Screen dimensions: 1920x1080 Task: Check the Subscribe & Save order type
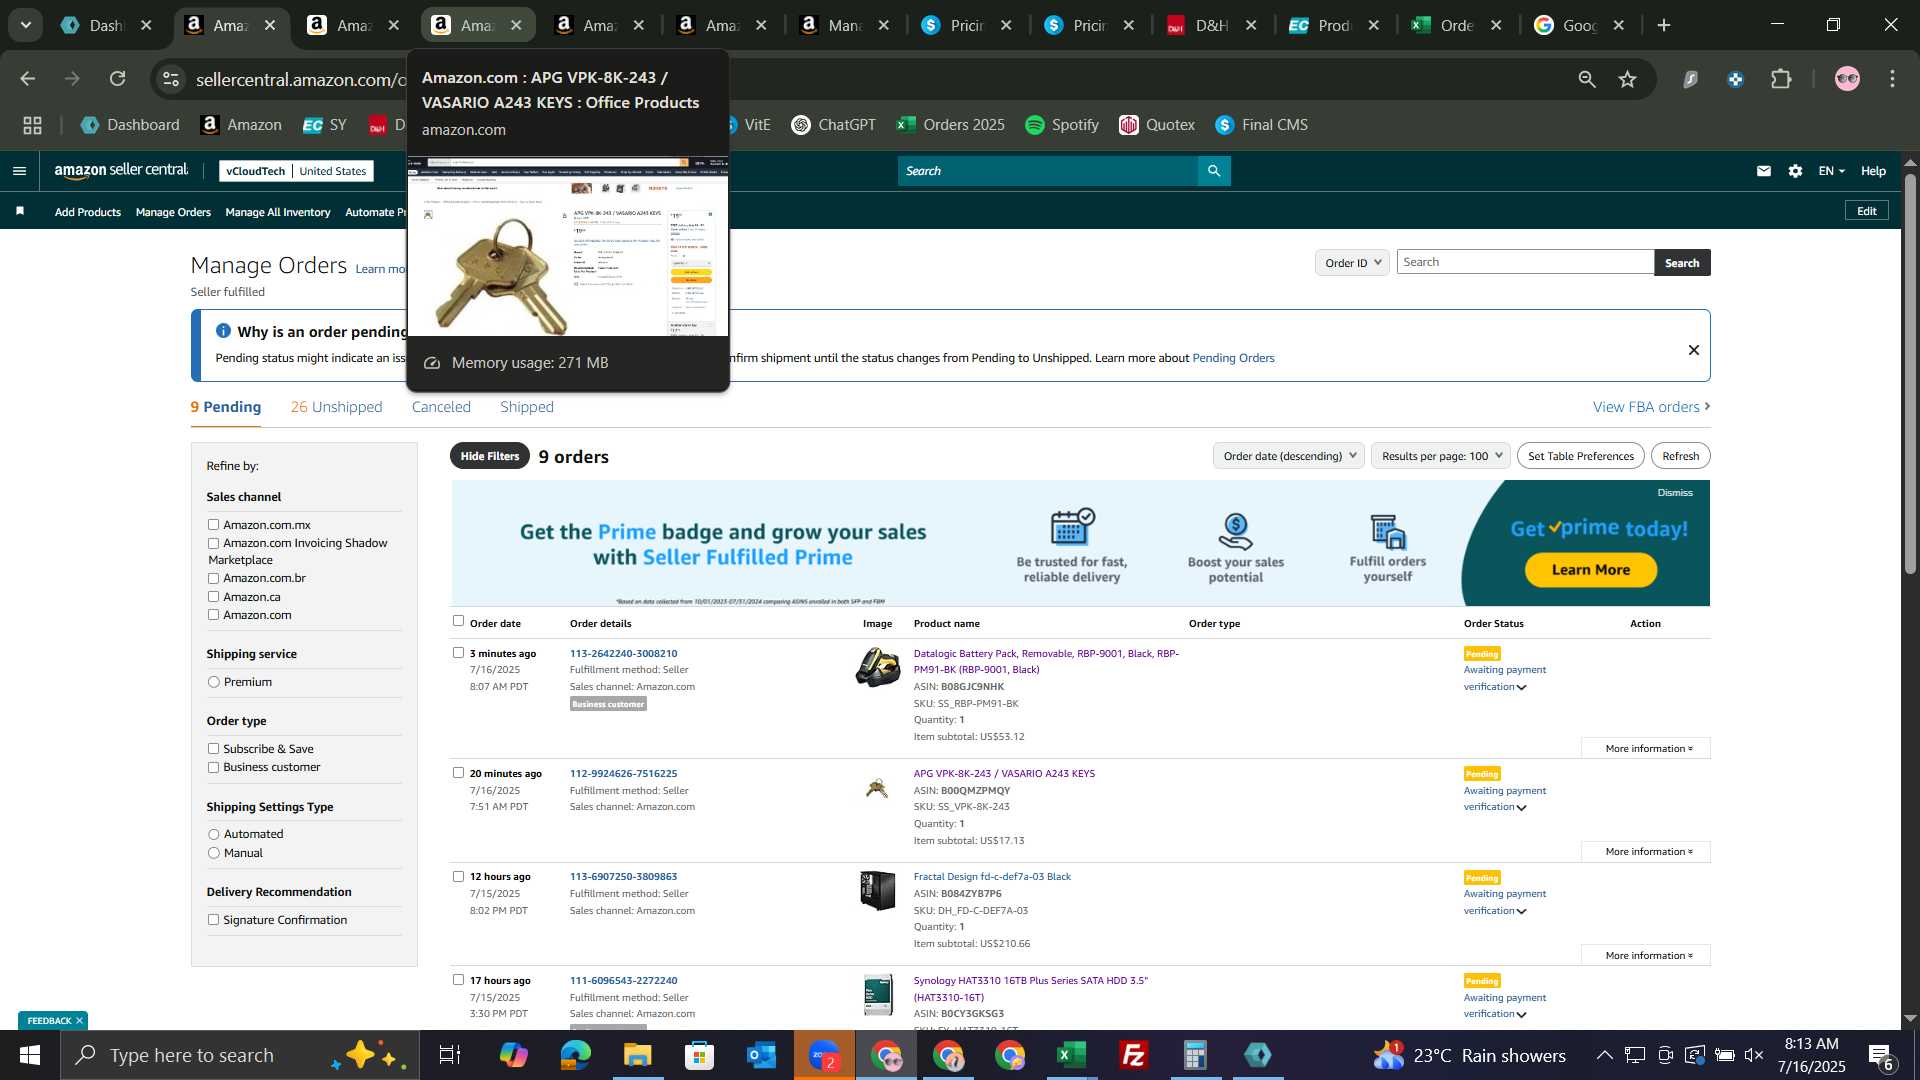(213, 748)
